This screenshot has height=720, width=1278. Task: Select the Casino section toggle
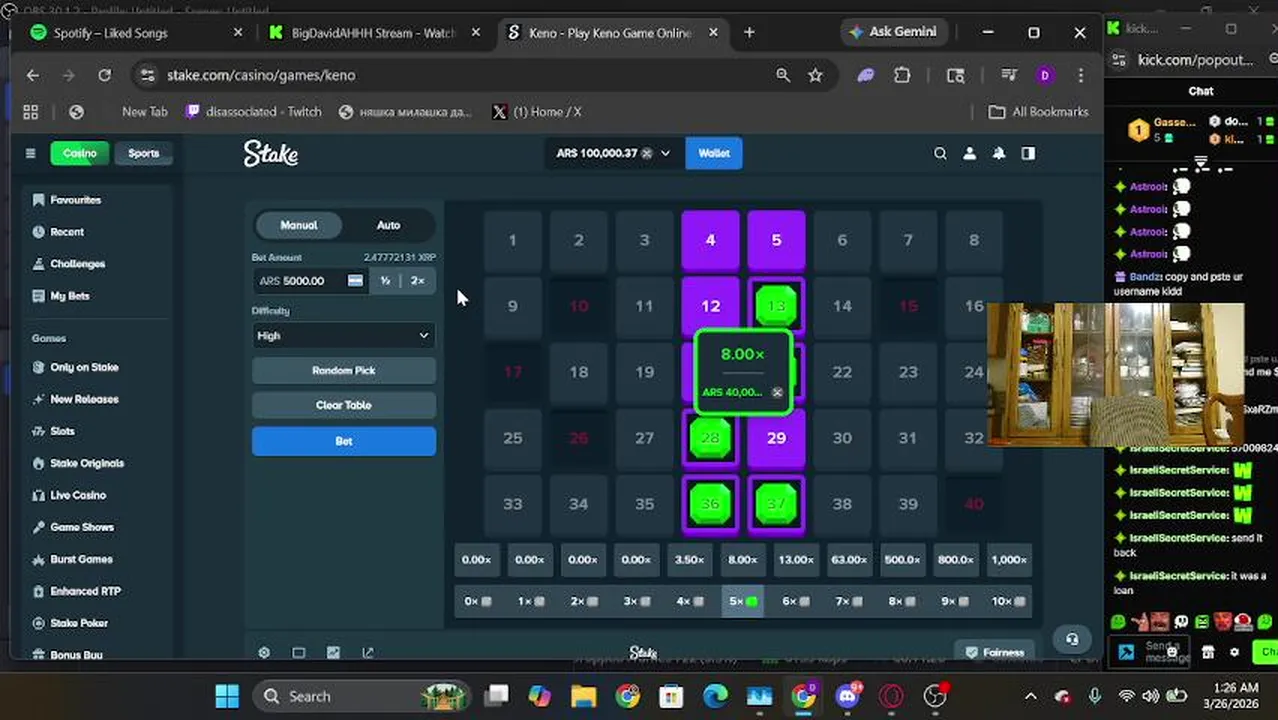(79, 153)
